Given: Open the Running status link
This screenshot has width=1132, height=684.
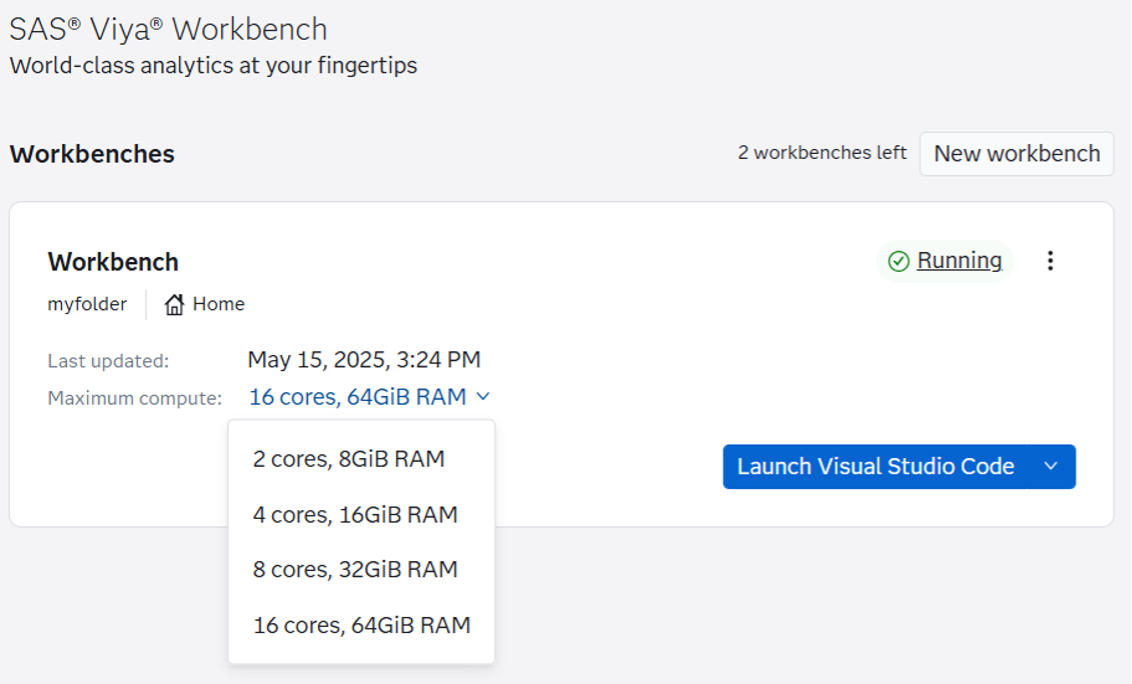Looking at the screenshot, I should click(x=959, y=261).
